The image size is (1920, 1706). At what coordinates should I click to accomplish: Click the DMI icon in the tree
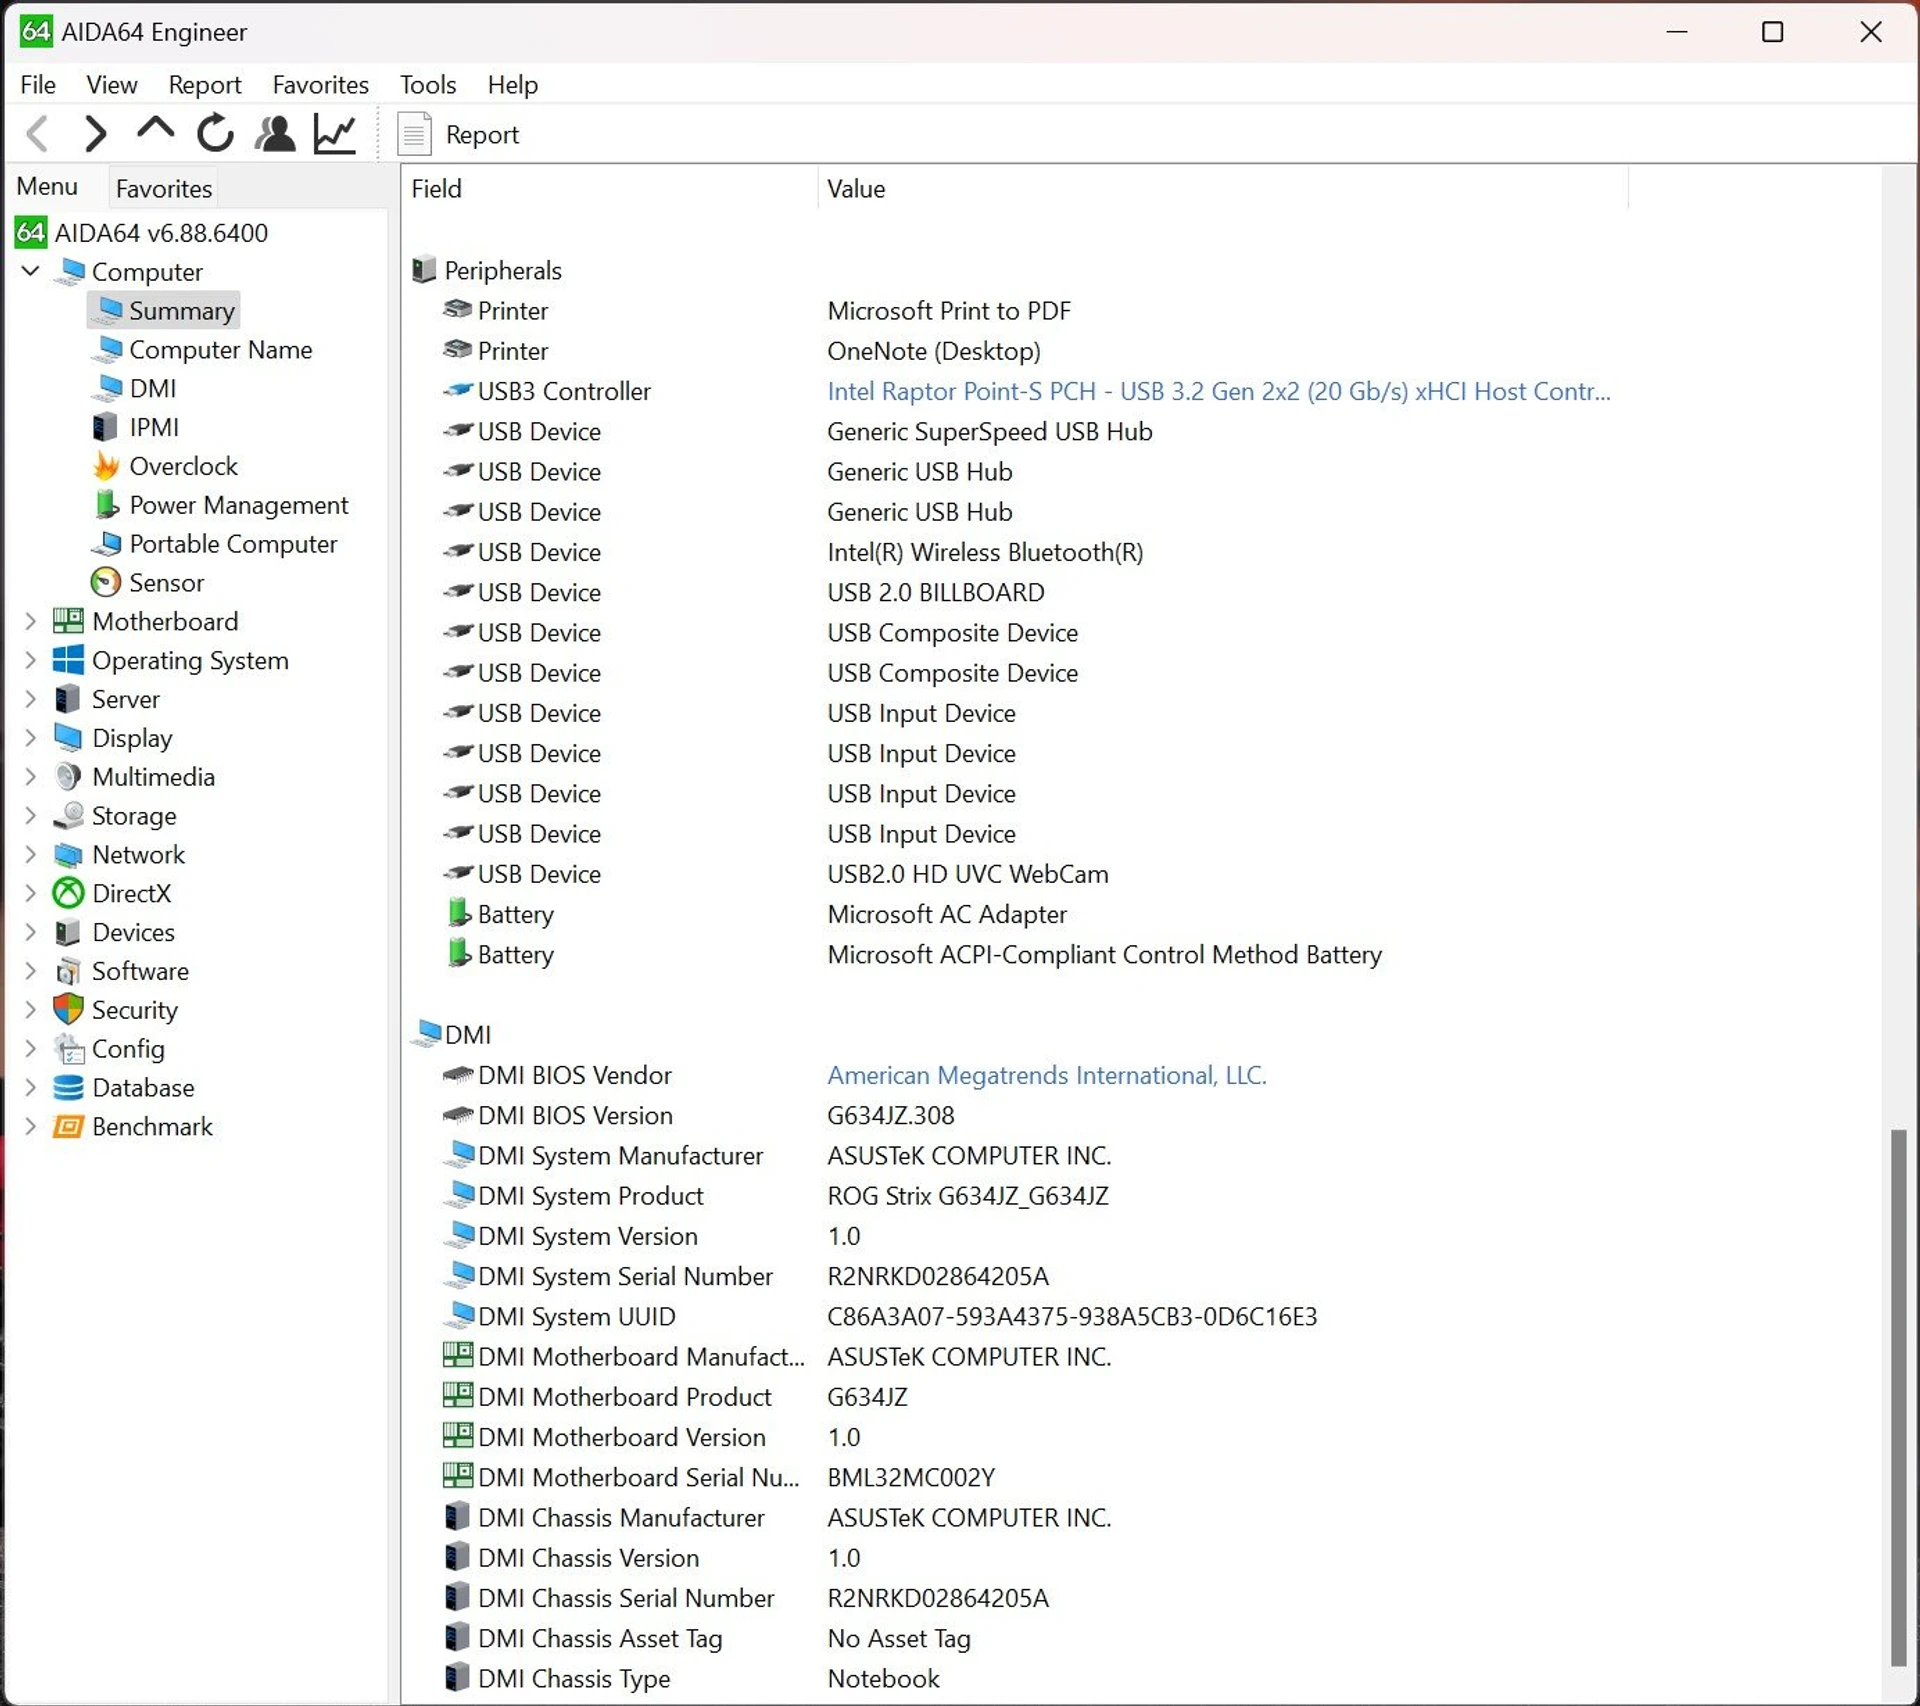click(107, 388)
